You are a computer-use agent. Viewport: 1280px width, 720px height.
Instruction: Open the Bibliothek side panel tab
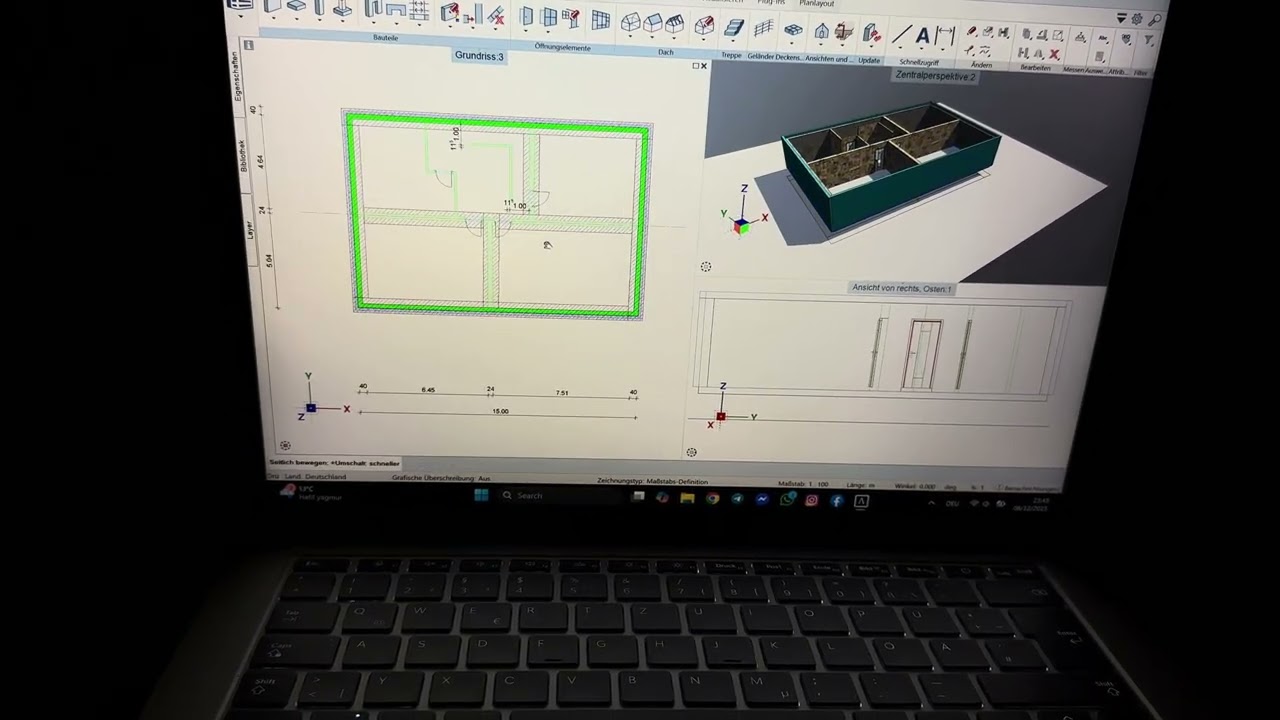(243, 155)
